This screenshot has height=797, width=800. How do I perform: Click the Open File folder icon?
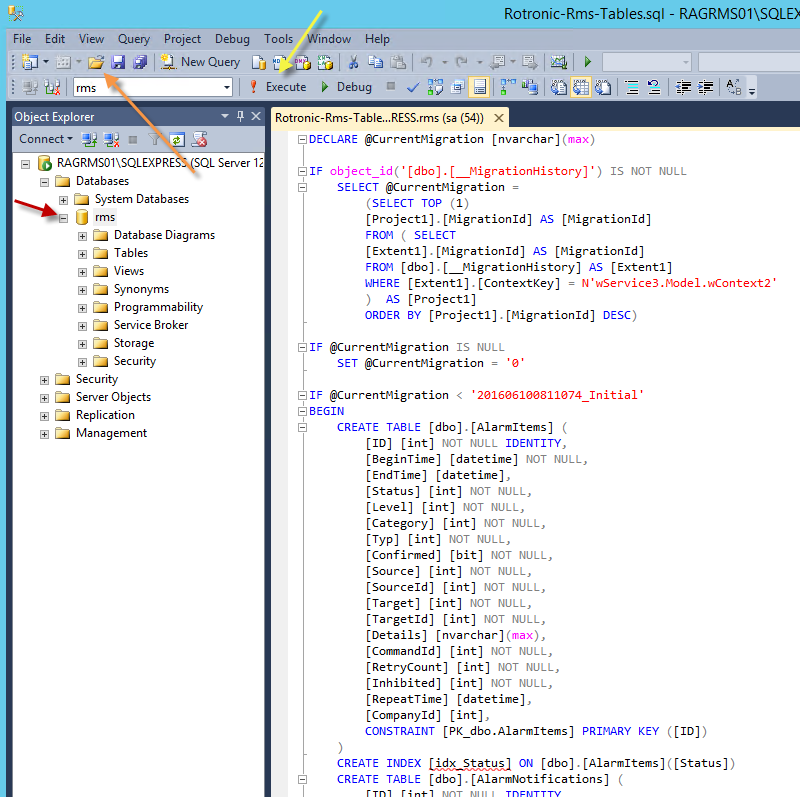point(95,62)
